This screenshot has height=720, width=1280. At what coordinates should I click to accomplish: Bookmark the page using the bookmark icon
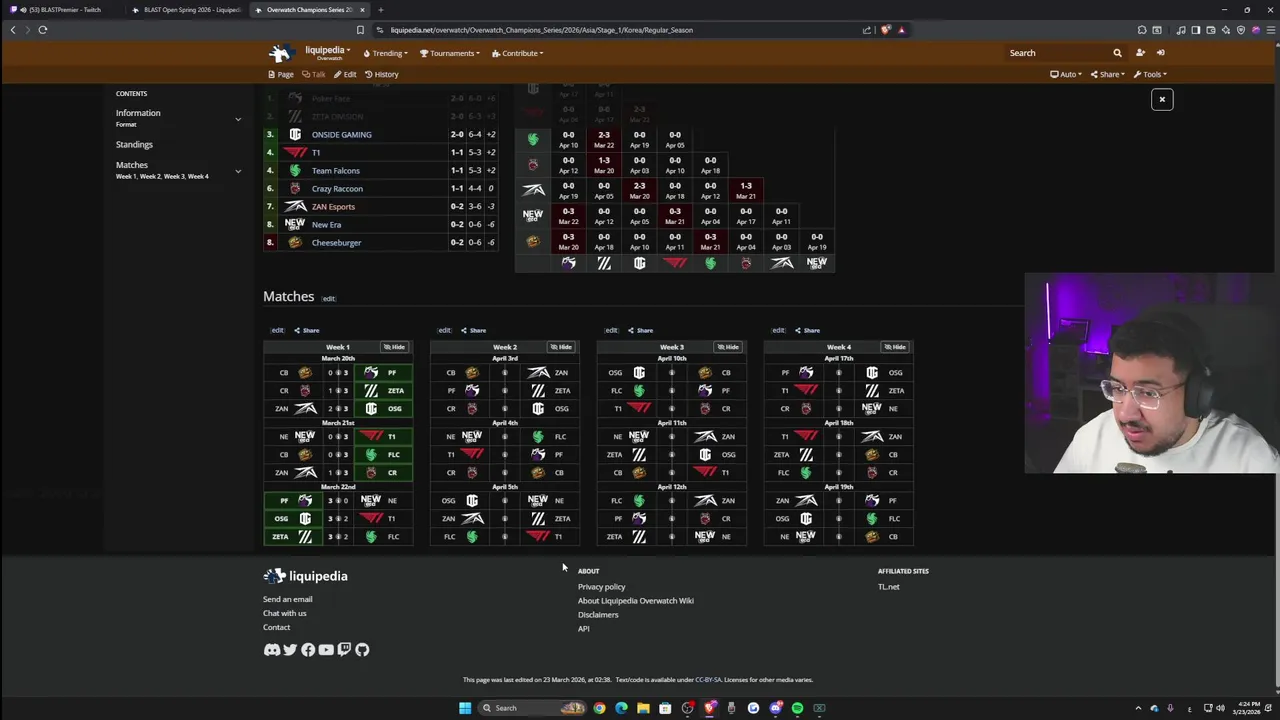[x=360, y=30]
